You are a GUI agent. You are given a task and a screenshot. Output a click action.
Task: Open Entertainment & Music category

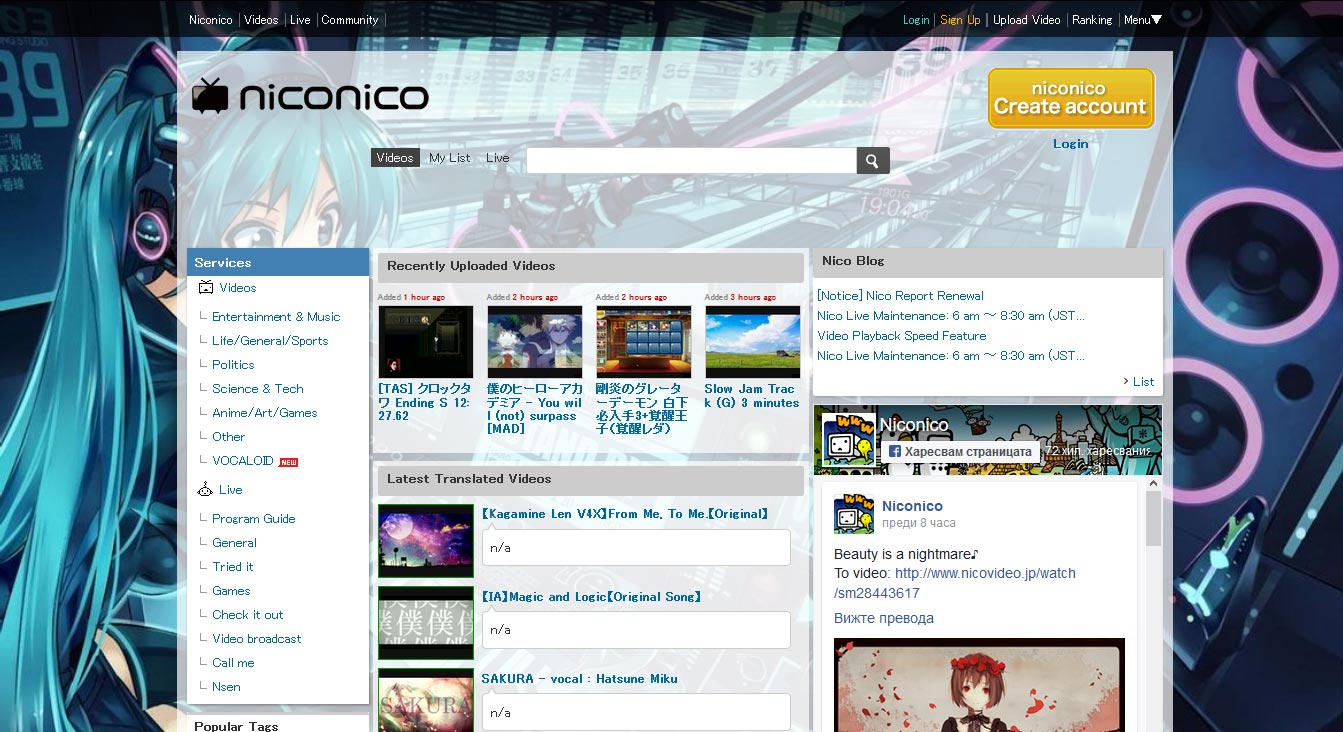(x=276, y=317)
